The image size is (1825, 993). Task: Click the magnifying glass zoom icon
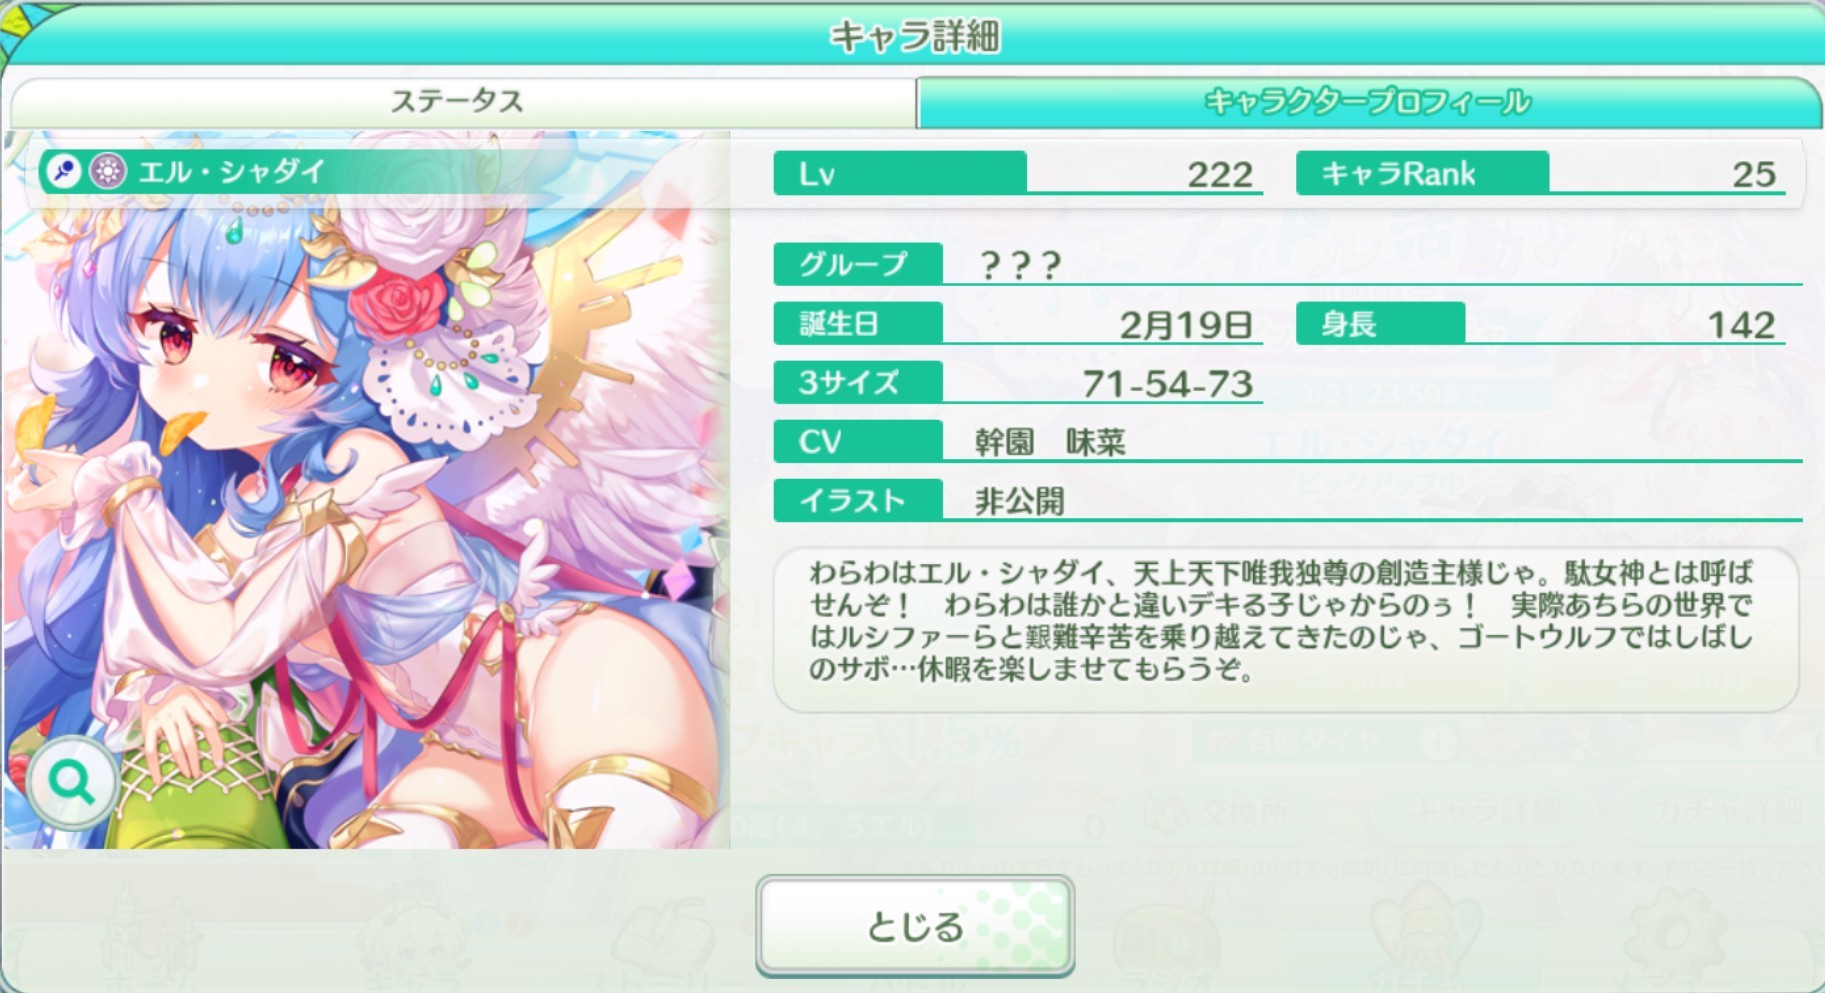pos(72,783)
